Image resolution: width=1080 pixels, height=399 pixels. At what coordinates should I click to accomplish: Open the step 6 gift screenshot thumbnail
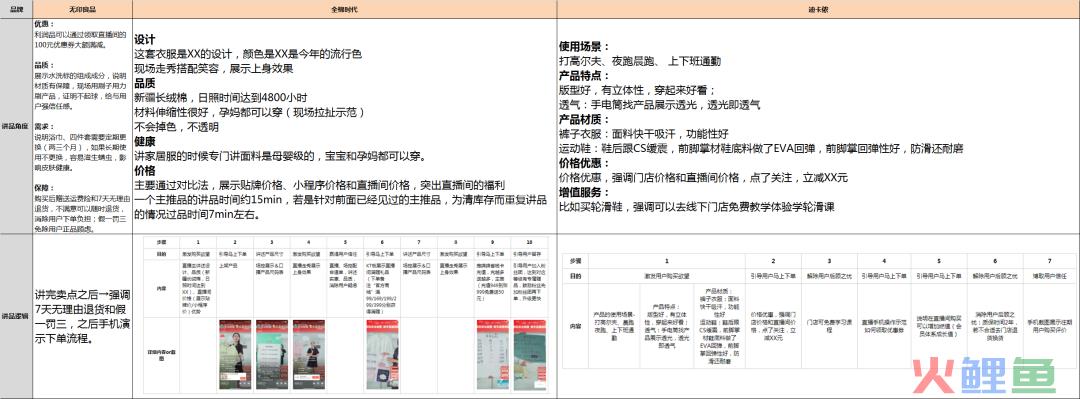click(x=382, y=356)
